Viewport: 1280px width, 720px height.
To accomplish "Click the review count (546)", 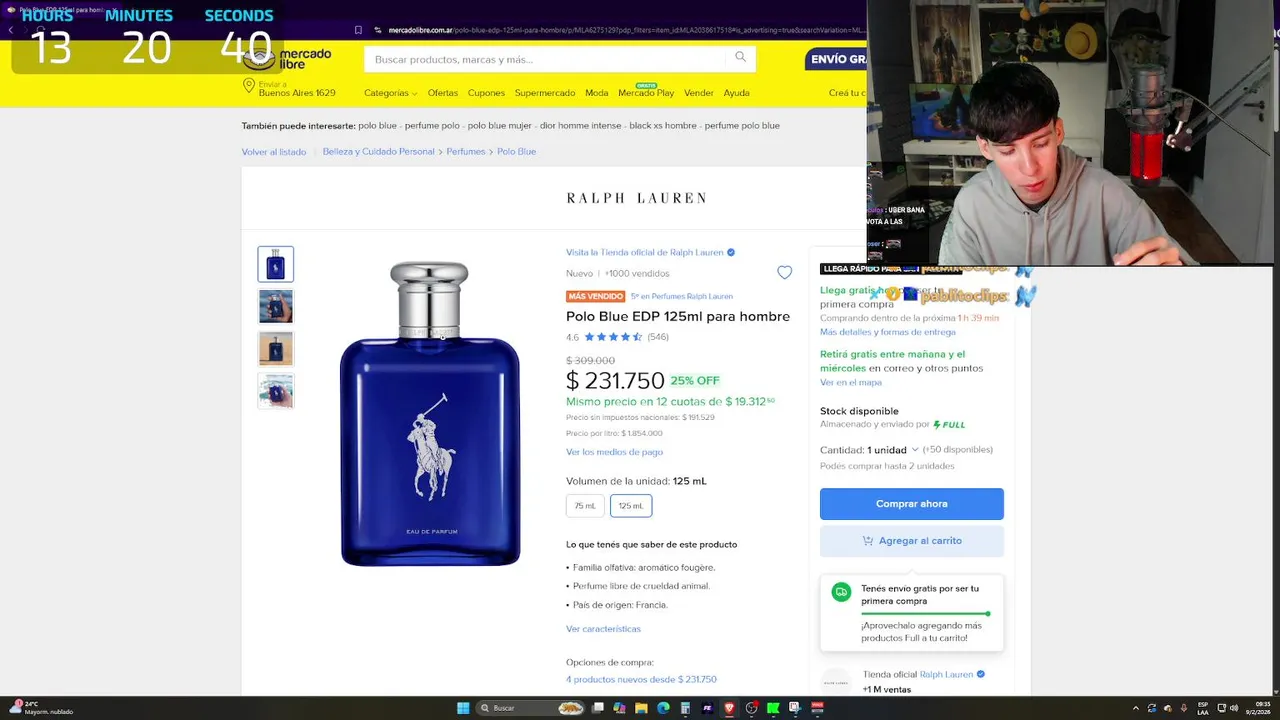I will coord(658,337).
